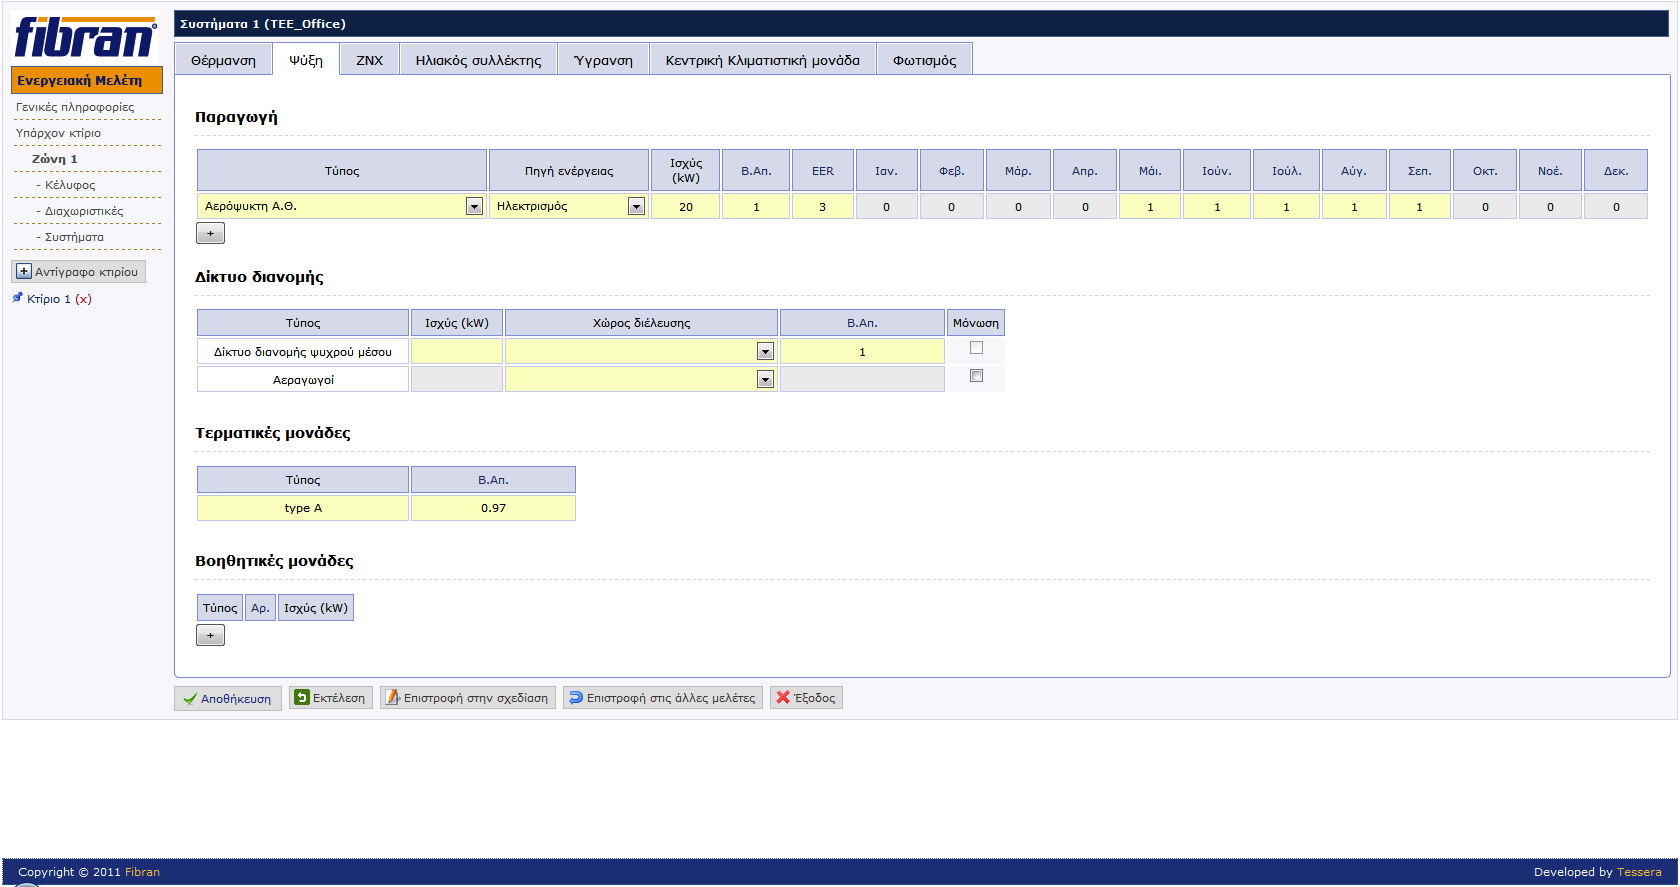Toggle Μόνωση checkbox for Δίκτυο διανομής ψυχρού μέσου

point(976,348)
